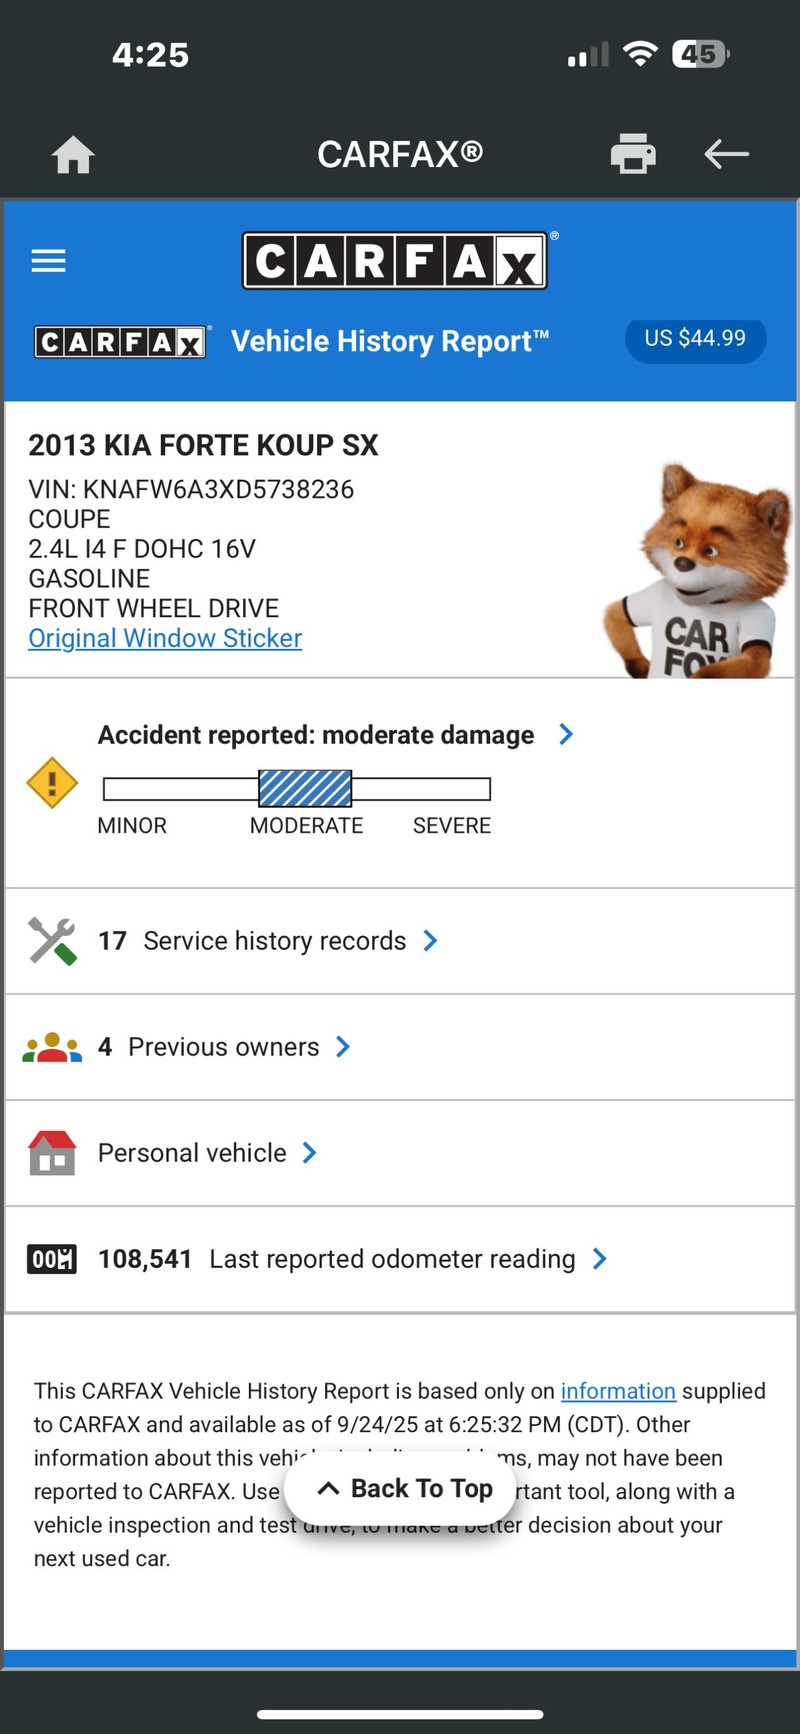The width and height of the screenshot is (800, 1734).
Task: Follow the information link in the disclaimer
Action: point(618,1391)
